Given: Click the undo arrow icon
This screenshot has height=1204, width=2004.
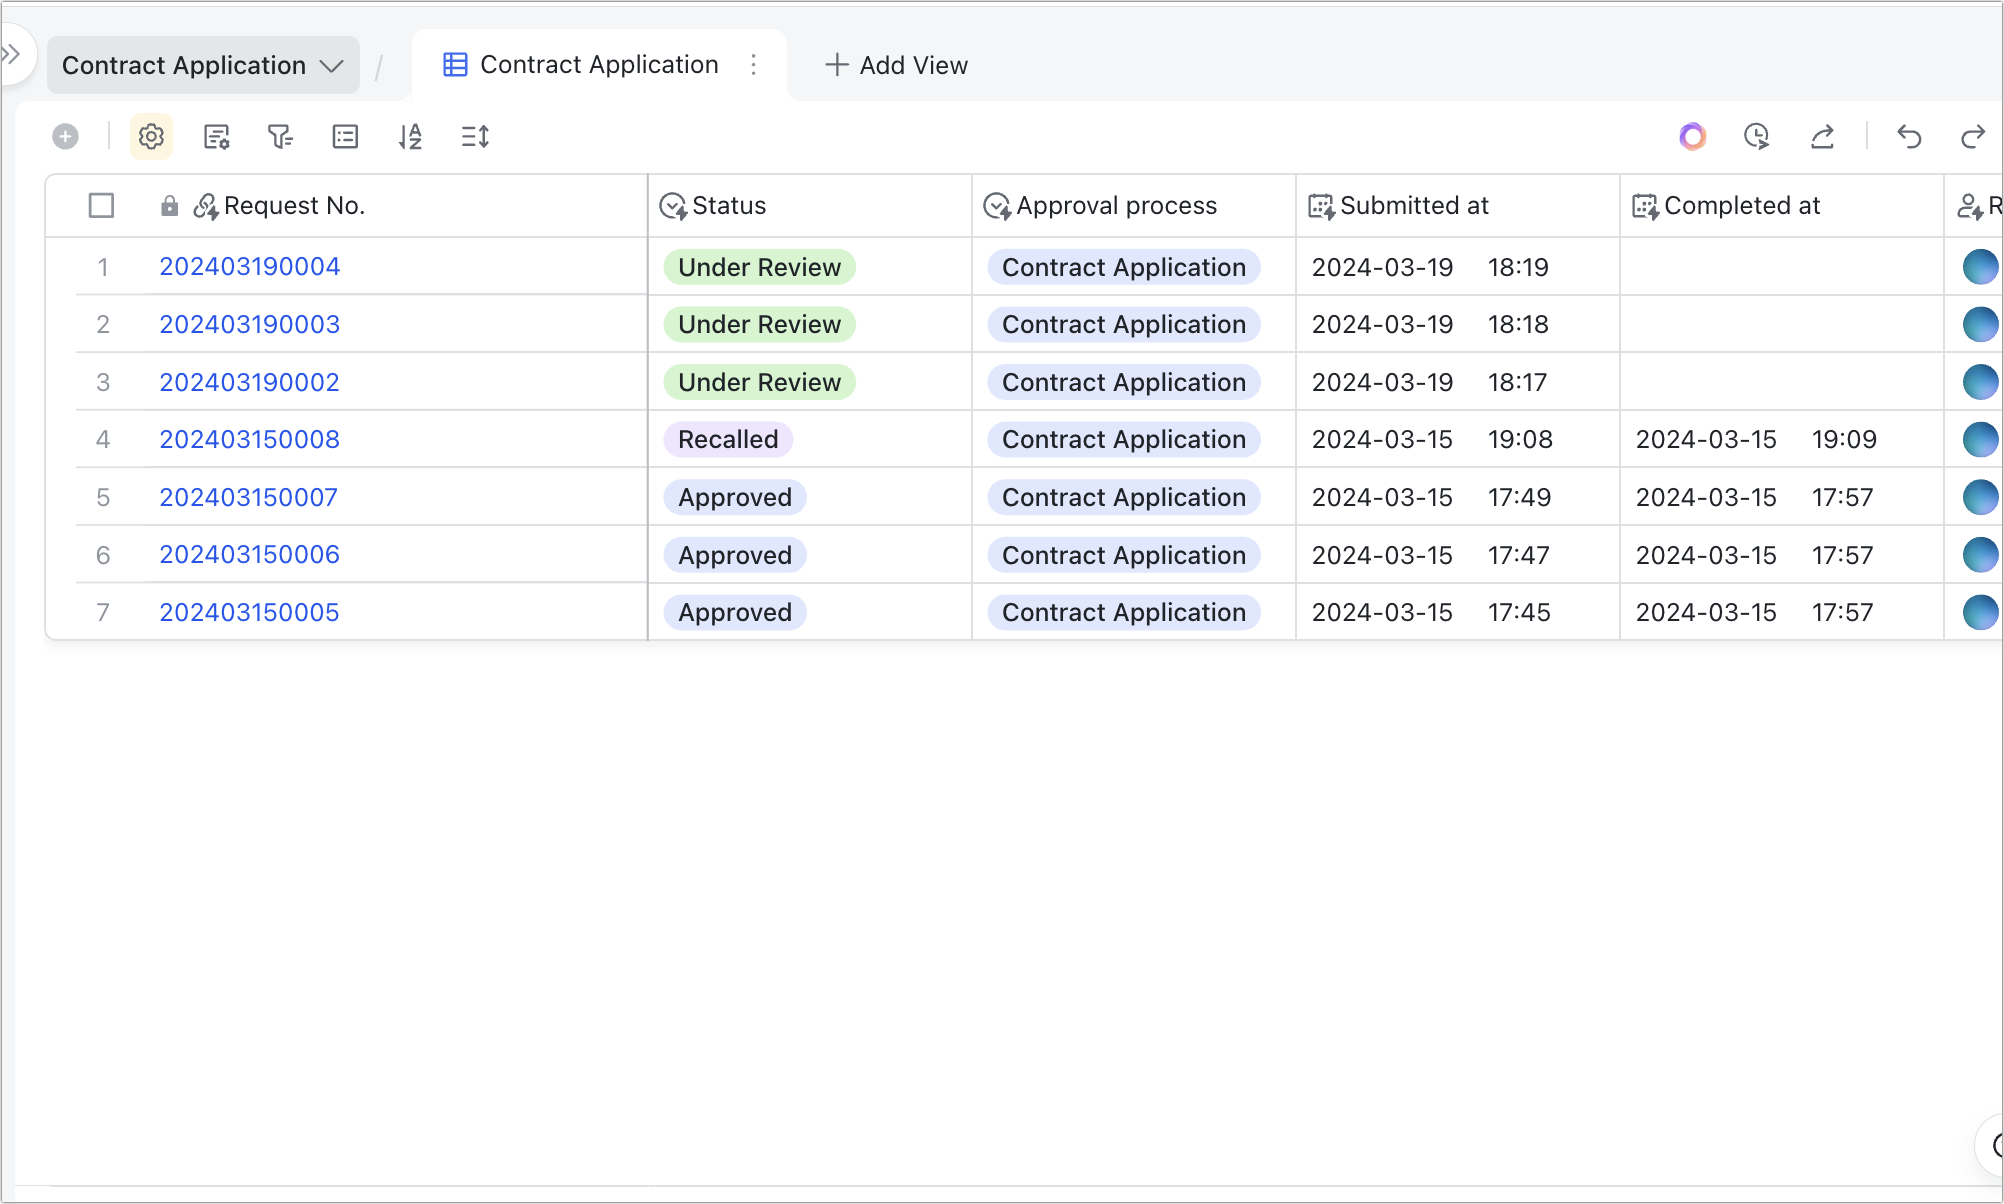Looking at the screenshot, I should click(1909, 137).
